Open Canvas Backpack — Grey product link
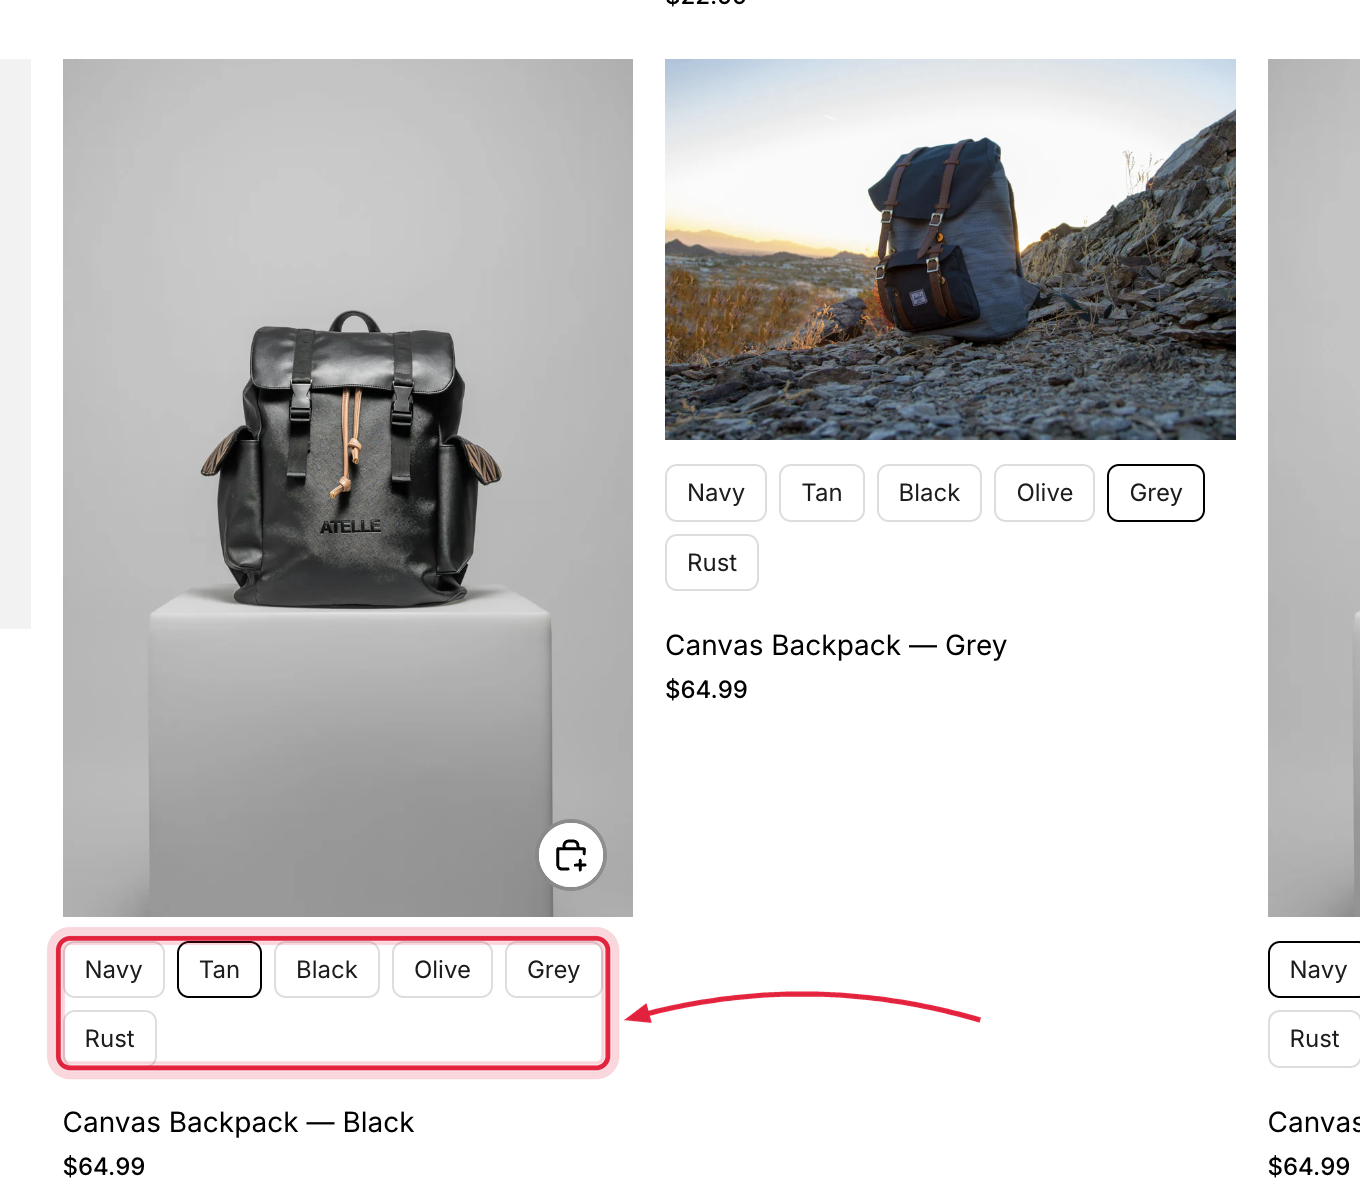This screenshot has width=1360, height=1200. [x=836, y=646]
